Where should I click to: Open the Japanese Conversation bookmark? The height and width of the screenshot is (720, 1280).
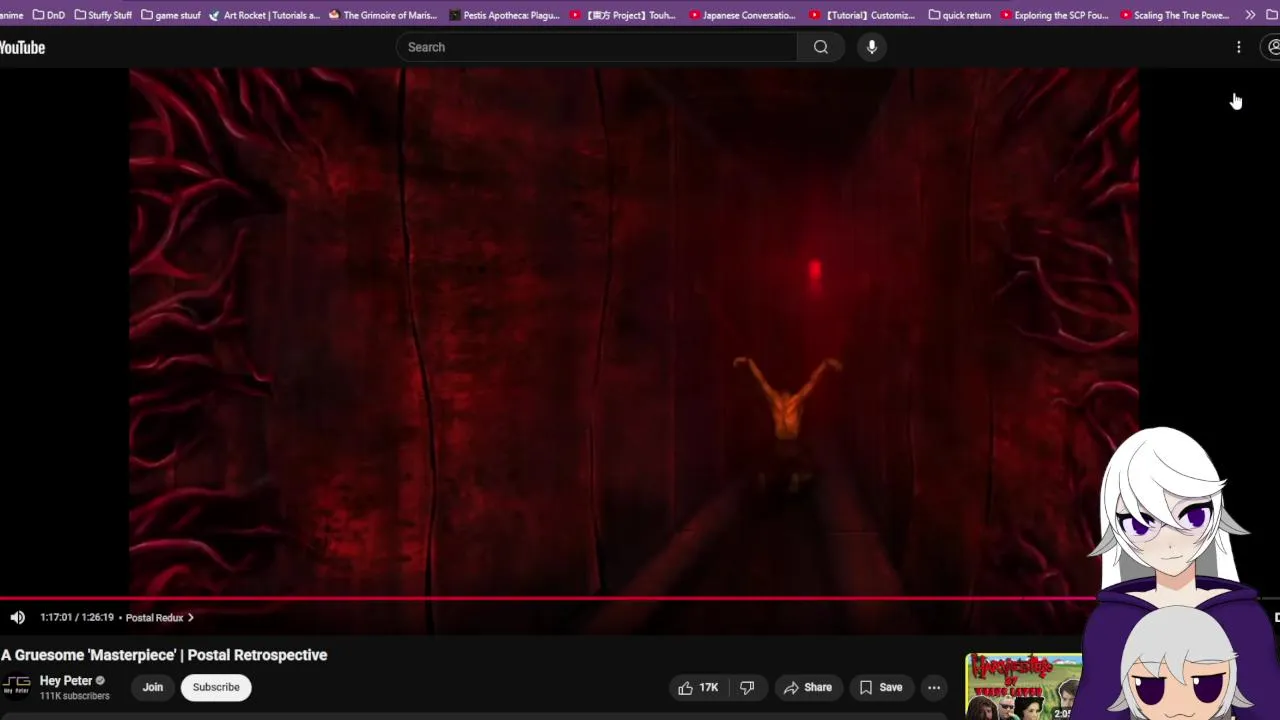click(743, 15)
